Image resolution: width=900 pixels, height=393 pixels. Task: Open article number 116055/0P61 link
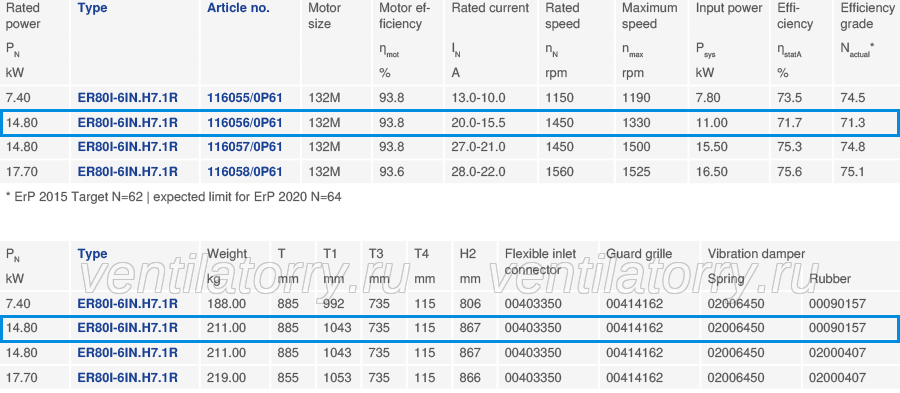pos(245,98)
